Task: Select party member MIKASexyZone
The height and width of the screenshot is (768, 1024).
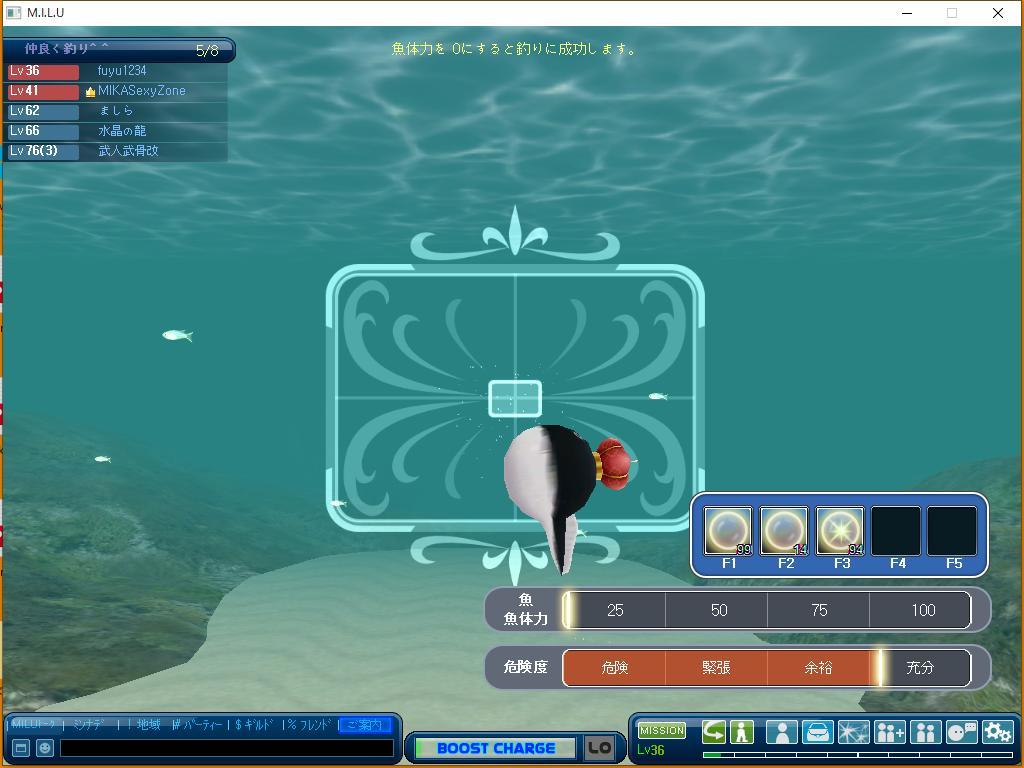Action: 141,91
